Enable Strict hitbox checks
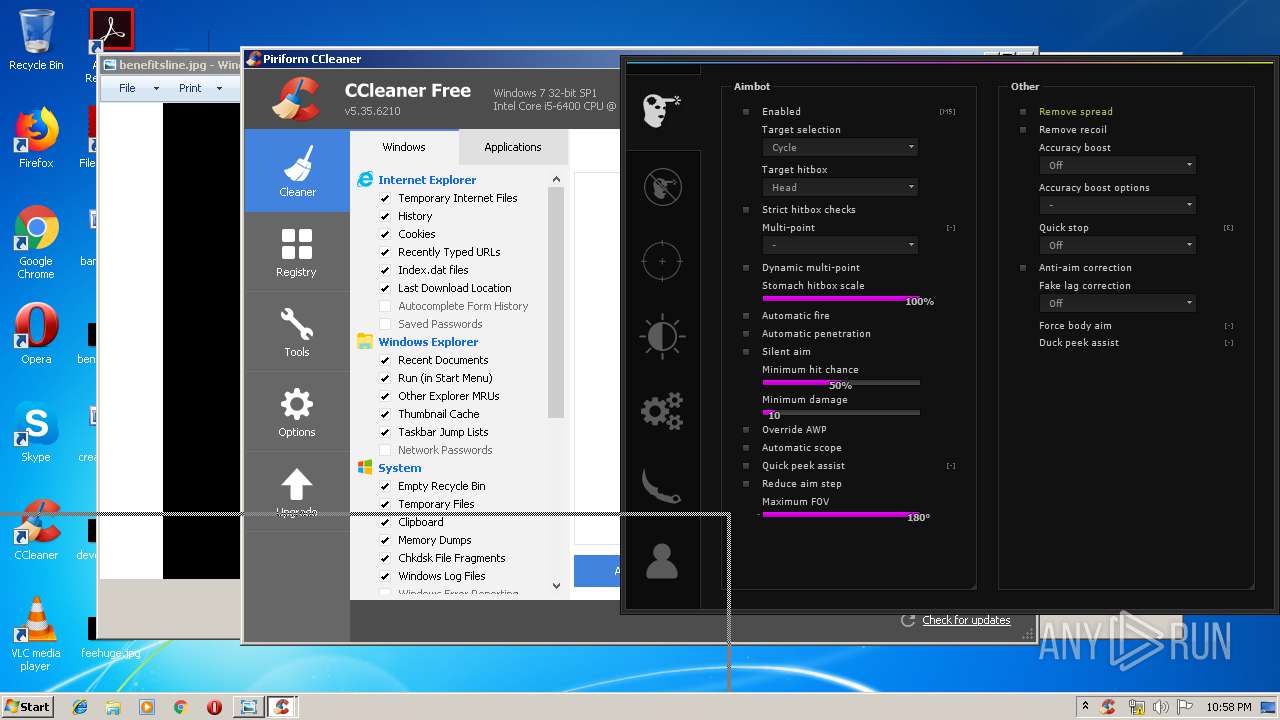The height and width of the screenshot is (720, 1280). (746, 210)
